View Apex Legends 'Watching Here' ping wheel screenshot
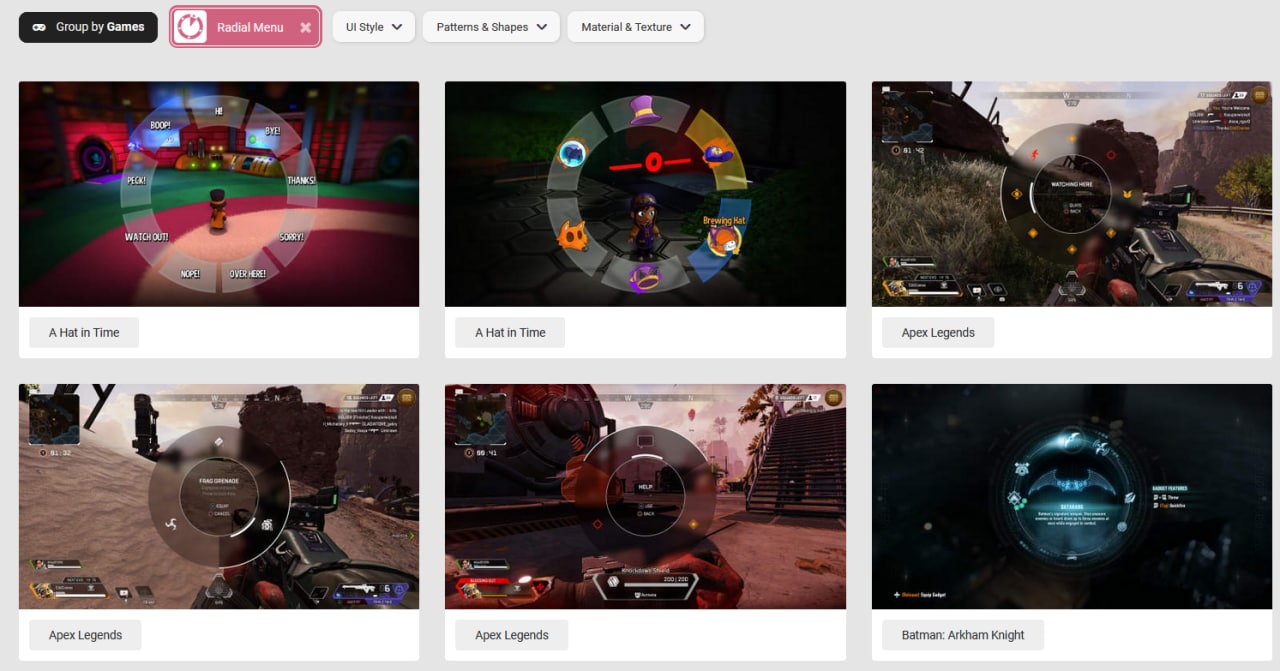This screenshot has width=1280, height=671. (1072, 194)
